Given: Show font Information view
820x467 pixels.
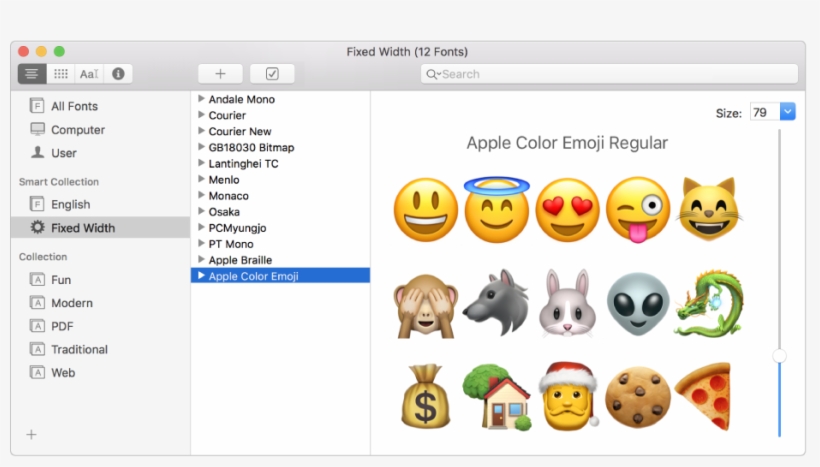Looking at the screenshot, I should tap(118, 74).
